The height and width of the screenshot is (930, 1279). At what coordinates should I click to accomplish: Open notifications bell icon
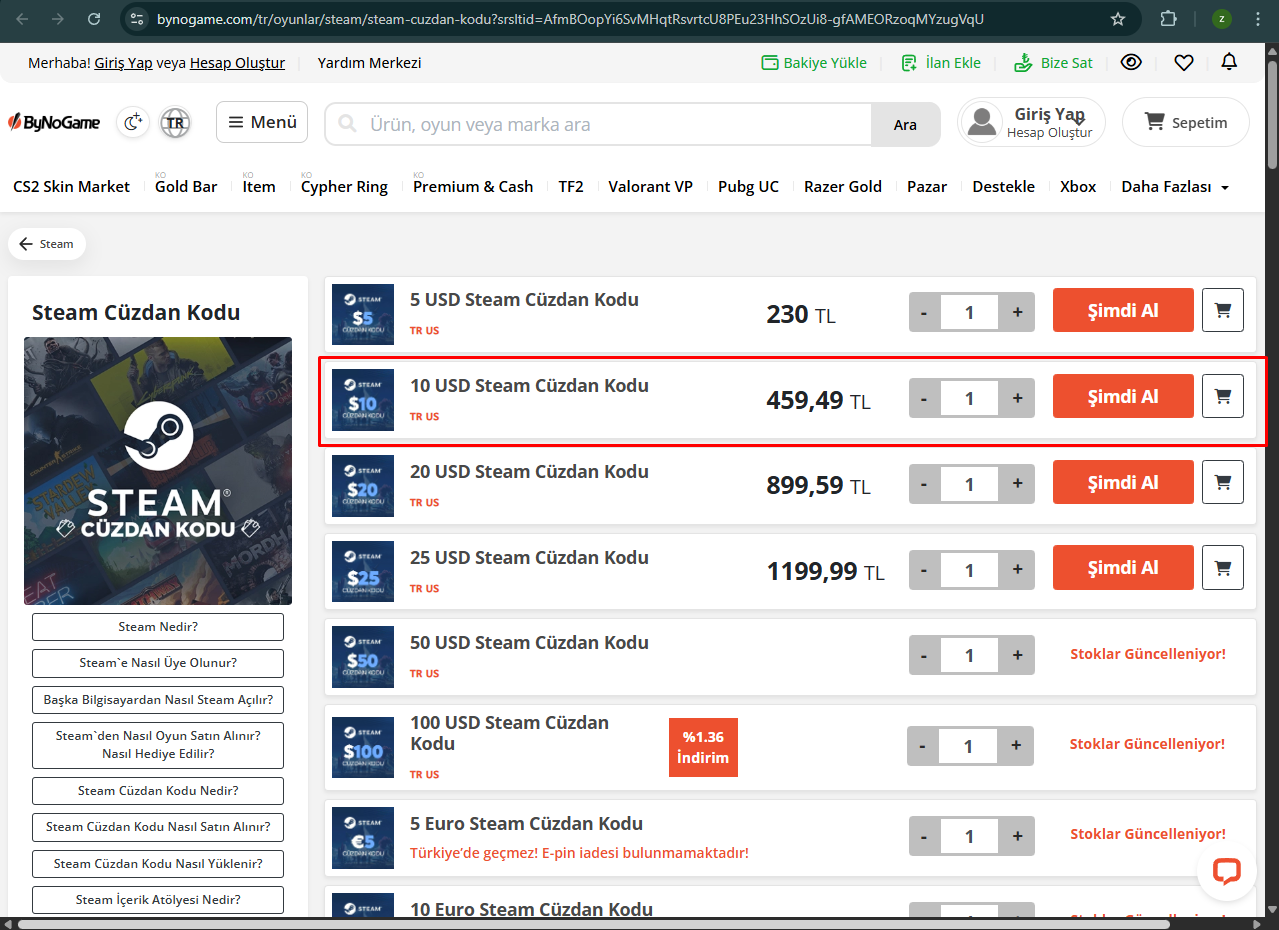point(1229,62)
